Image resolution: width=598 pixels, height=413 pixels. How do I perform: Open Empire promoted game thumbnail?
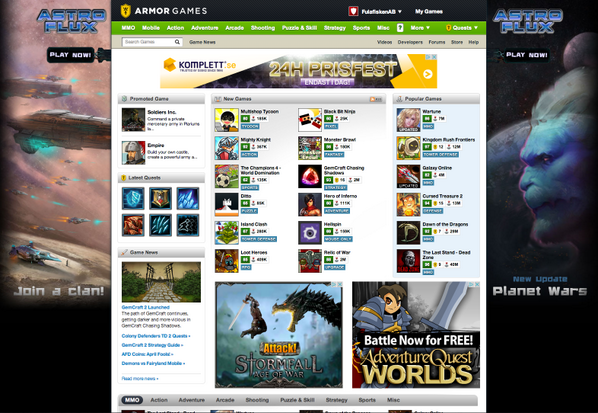pyautogui.click(x=133, y=153)
